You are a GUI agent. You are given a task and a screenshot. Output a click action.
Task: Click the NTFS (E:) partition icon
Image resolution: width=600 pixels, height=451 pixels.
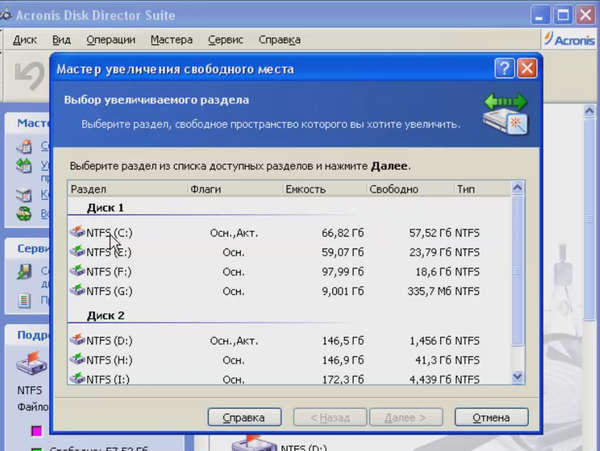point(77,251)
